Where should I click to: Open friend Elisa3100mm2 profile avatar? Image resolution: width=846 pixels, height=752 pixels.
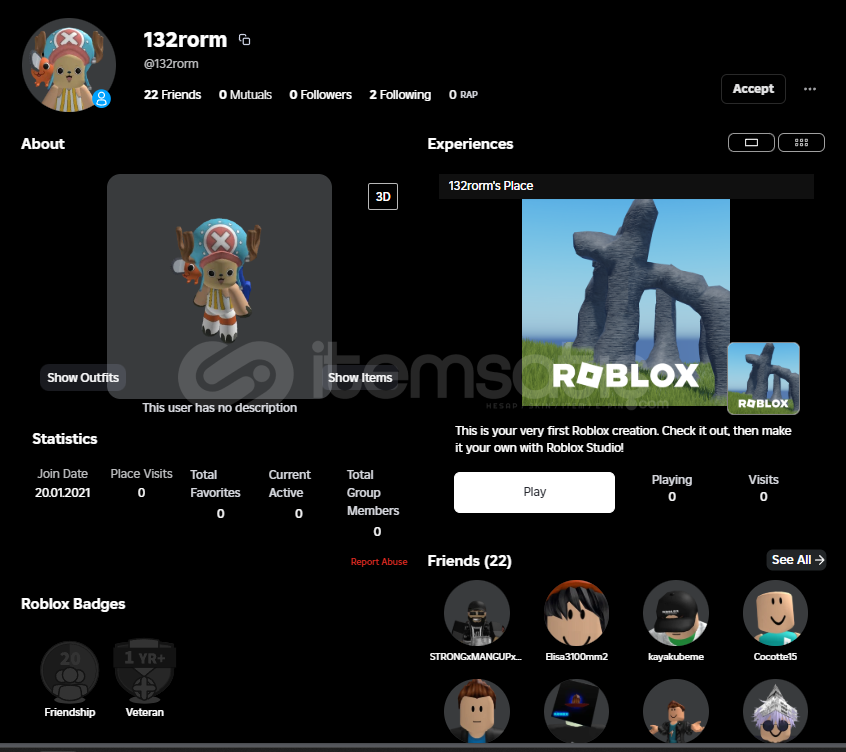click(576, 613)
